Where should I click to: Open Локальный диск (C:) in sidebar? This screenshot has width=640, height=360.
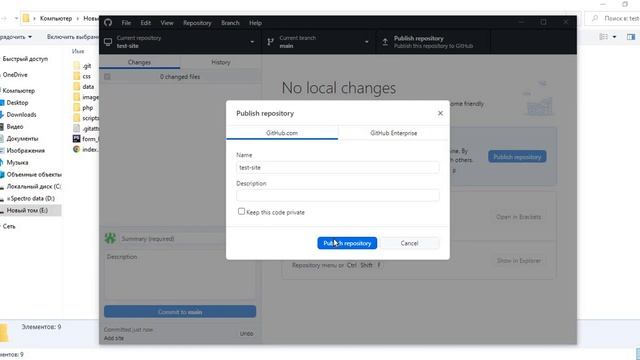33,187
